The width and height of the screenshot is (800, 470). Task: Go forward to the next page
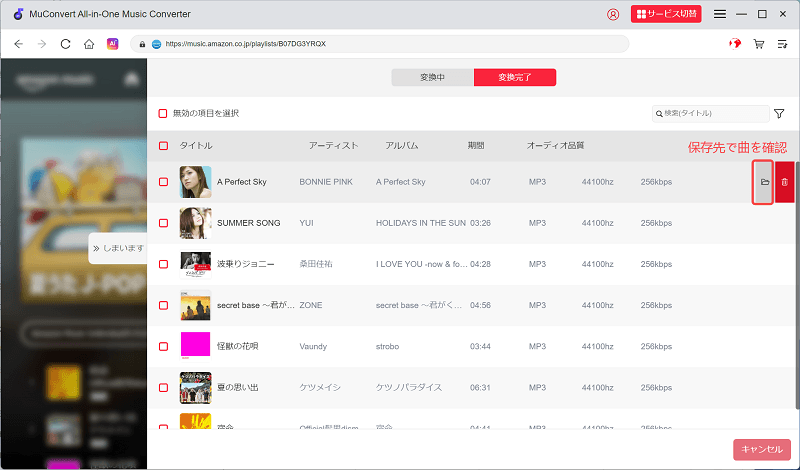pos(42,44)
